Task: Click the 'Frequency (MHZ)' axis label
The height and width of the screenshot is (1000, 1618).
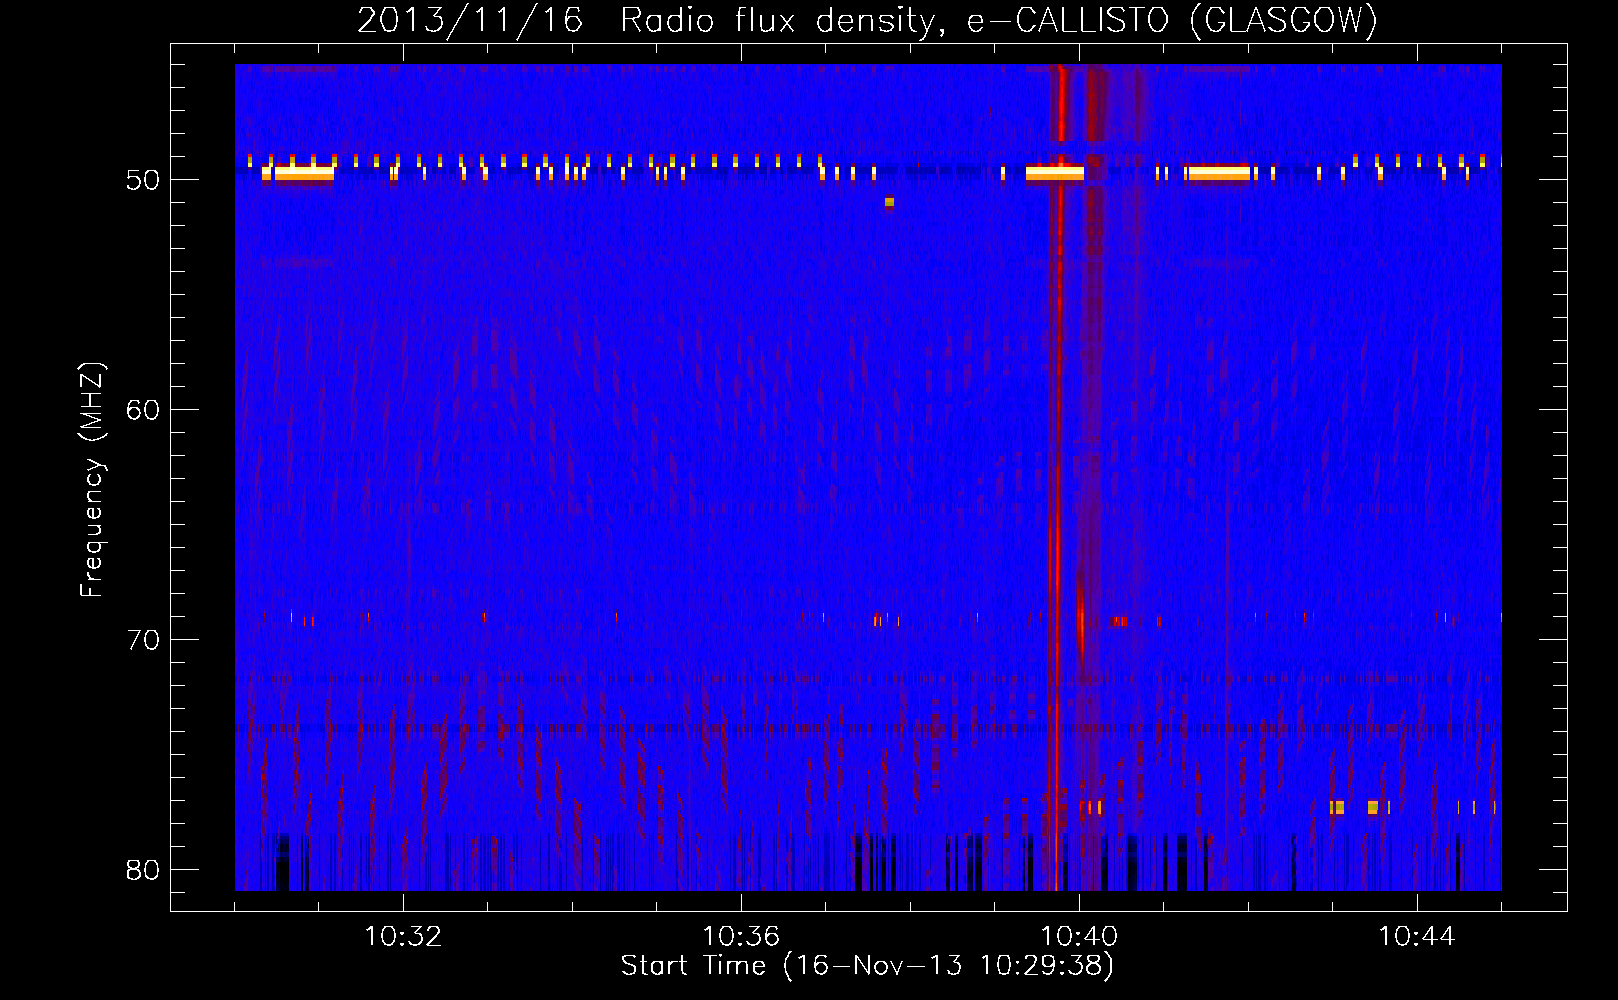Action: coord(92,480)
